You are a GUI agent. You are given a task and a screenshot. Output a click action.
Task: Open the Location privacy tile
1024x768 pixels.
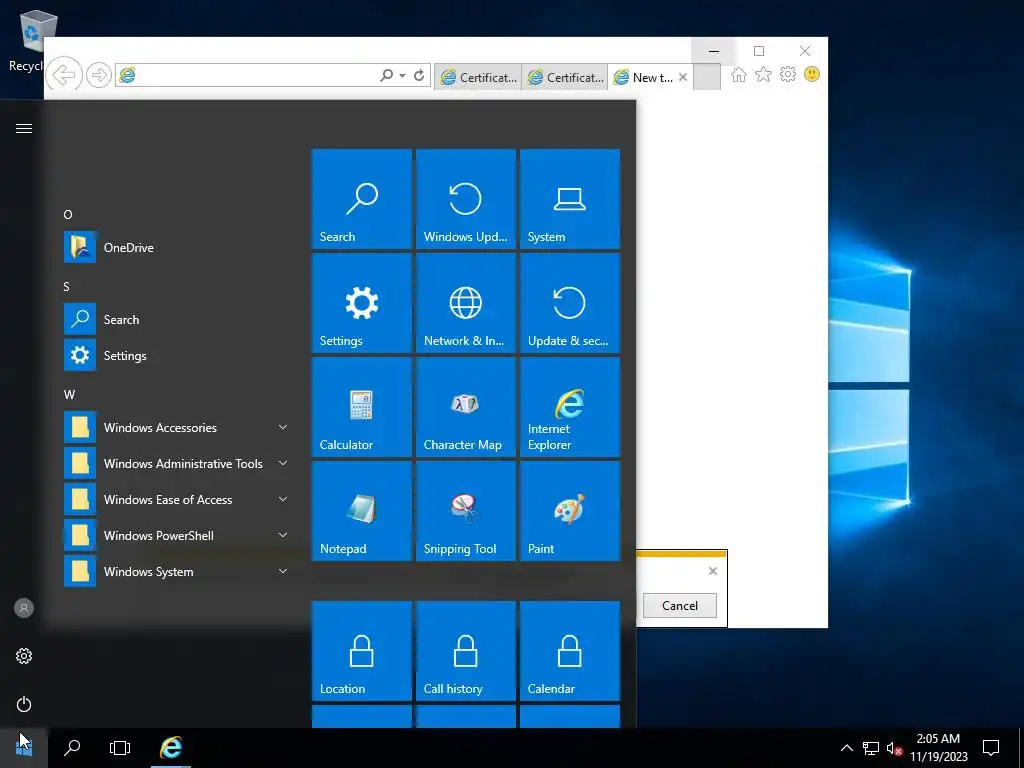[362, 651]
